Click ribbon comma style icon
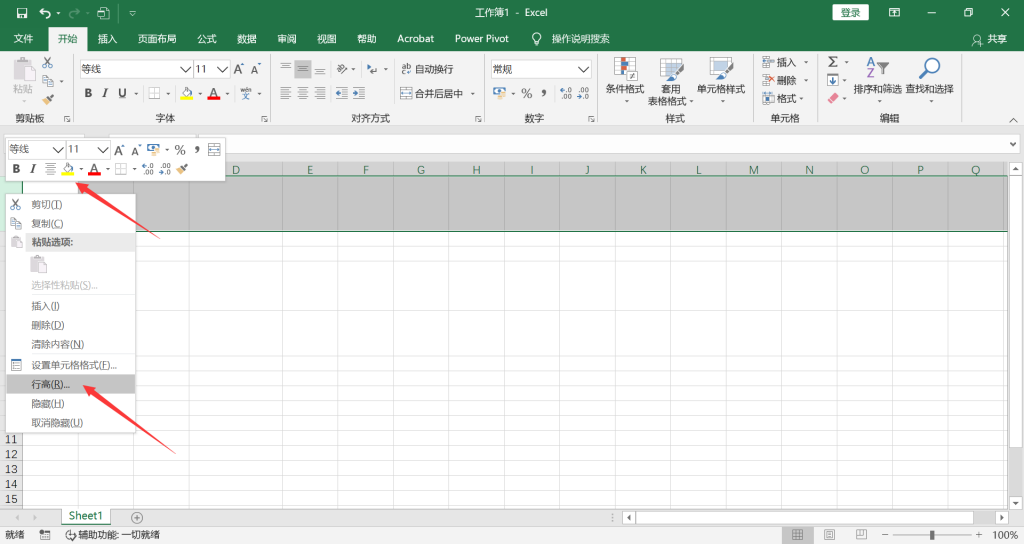The image size is (1024, 544). [x=543, y=93]
